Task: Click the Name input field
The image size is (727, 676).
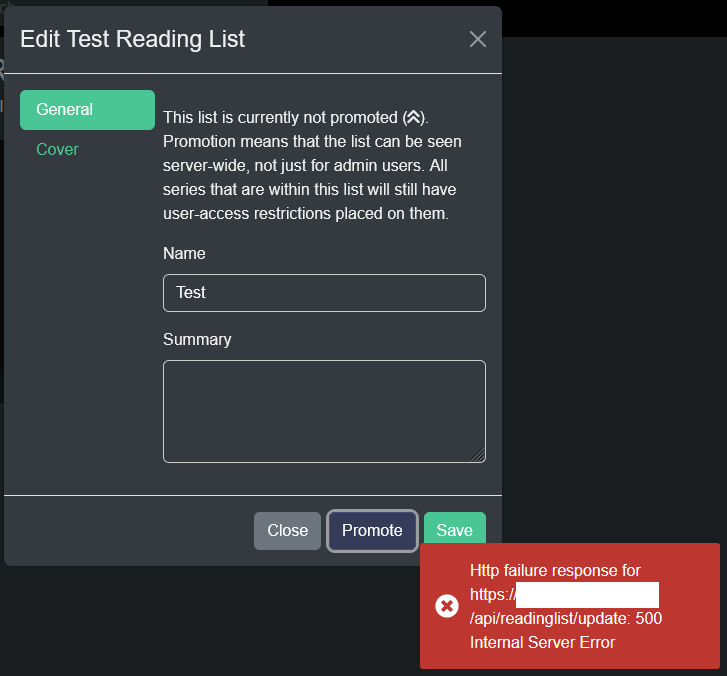Action: pos(324,293)
